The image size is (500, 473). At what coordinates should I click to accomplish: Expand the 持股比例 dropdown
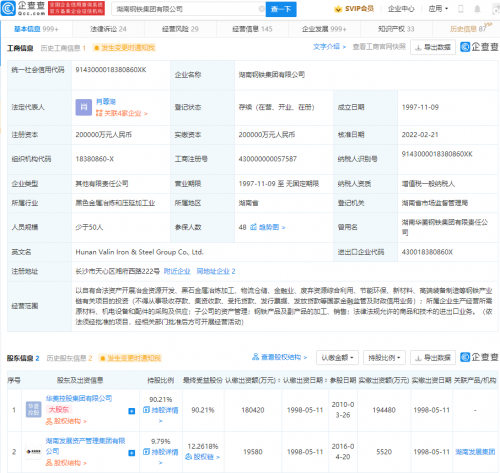[x=384, y=358]
